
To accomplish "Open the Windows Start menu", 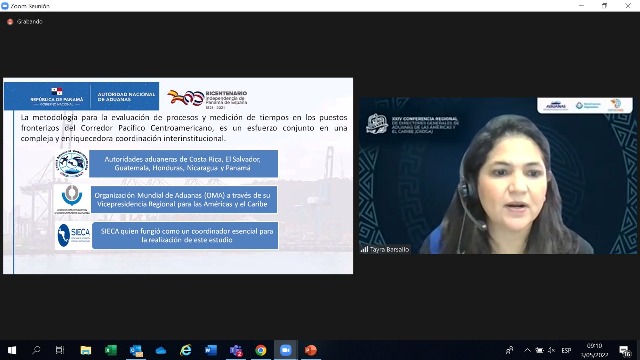I will pyautogui.click(x=12, y=350).
